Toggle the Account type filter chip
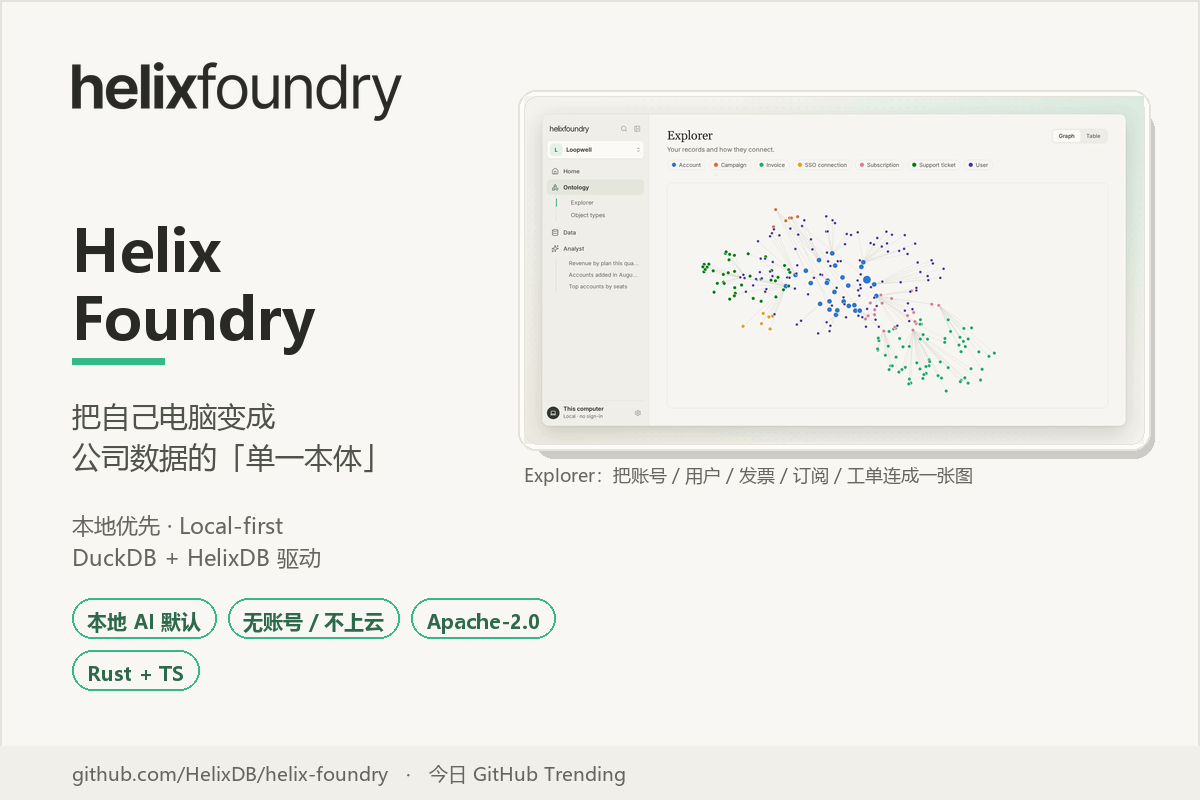 click(x=686, y=165)
